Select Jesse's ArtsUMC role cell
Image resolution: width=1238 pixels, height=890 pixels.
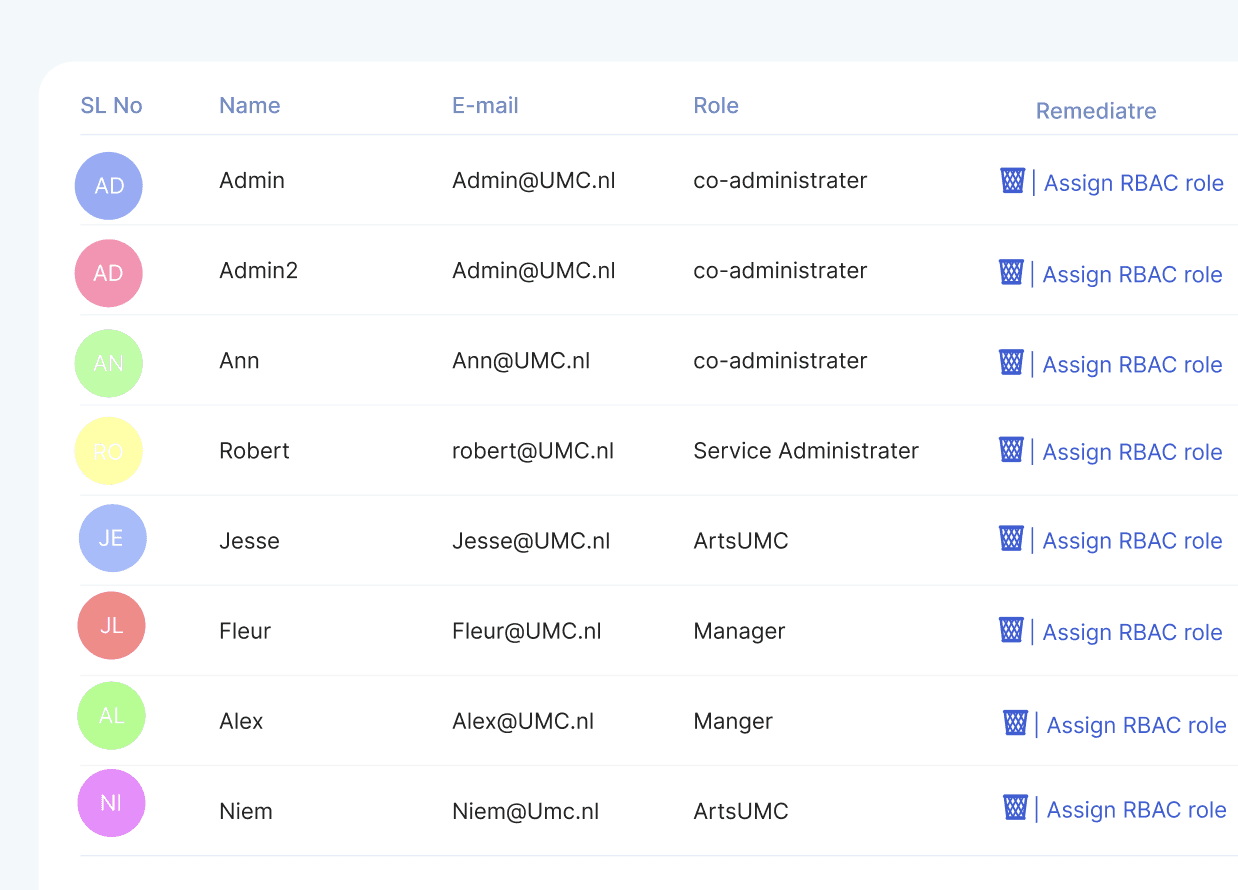click(741, 541)
